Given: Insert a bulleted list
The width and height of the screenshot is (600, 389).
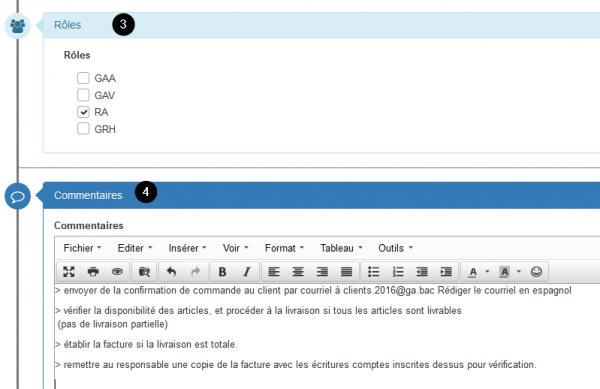Looking at the screenshot, I should point(373,272).
